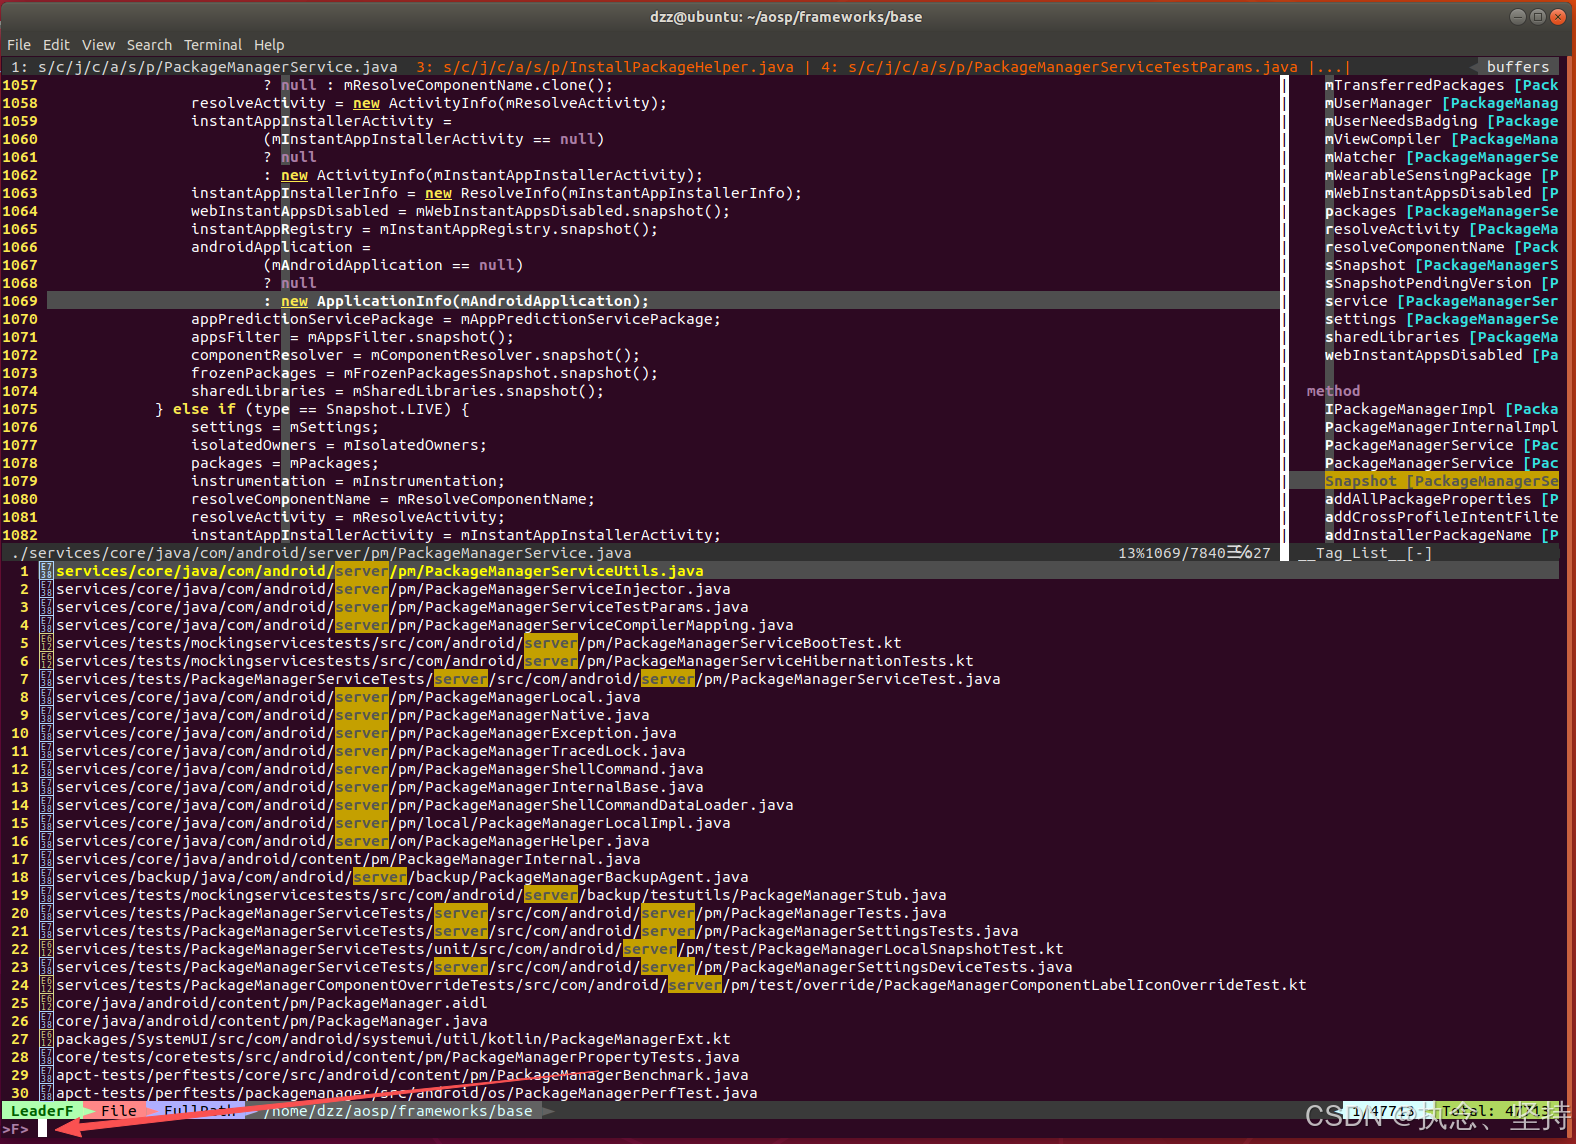Jump to mUserManager field in tag list

click(1441, 103)
